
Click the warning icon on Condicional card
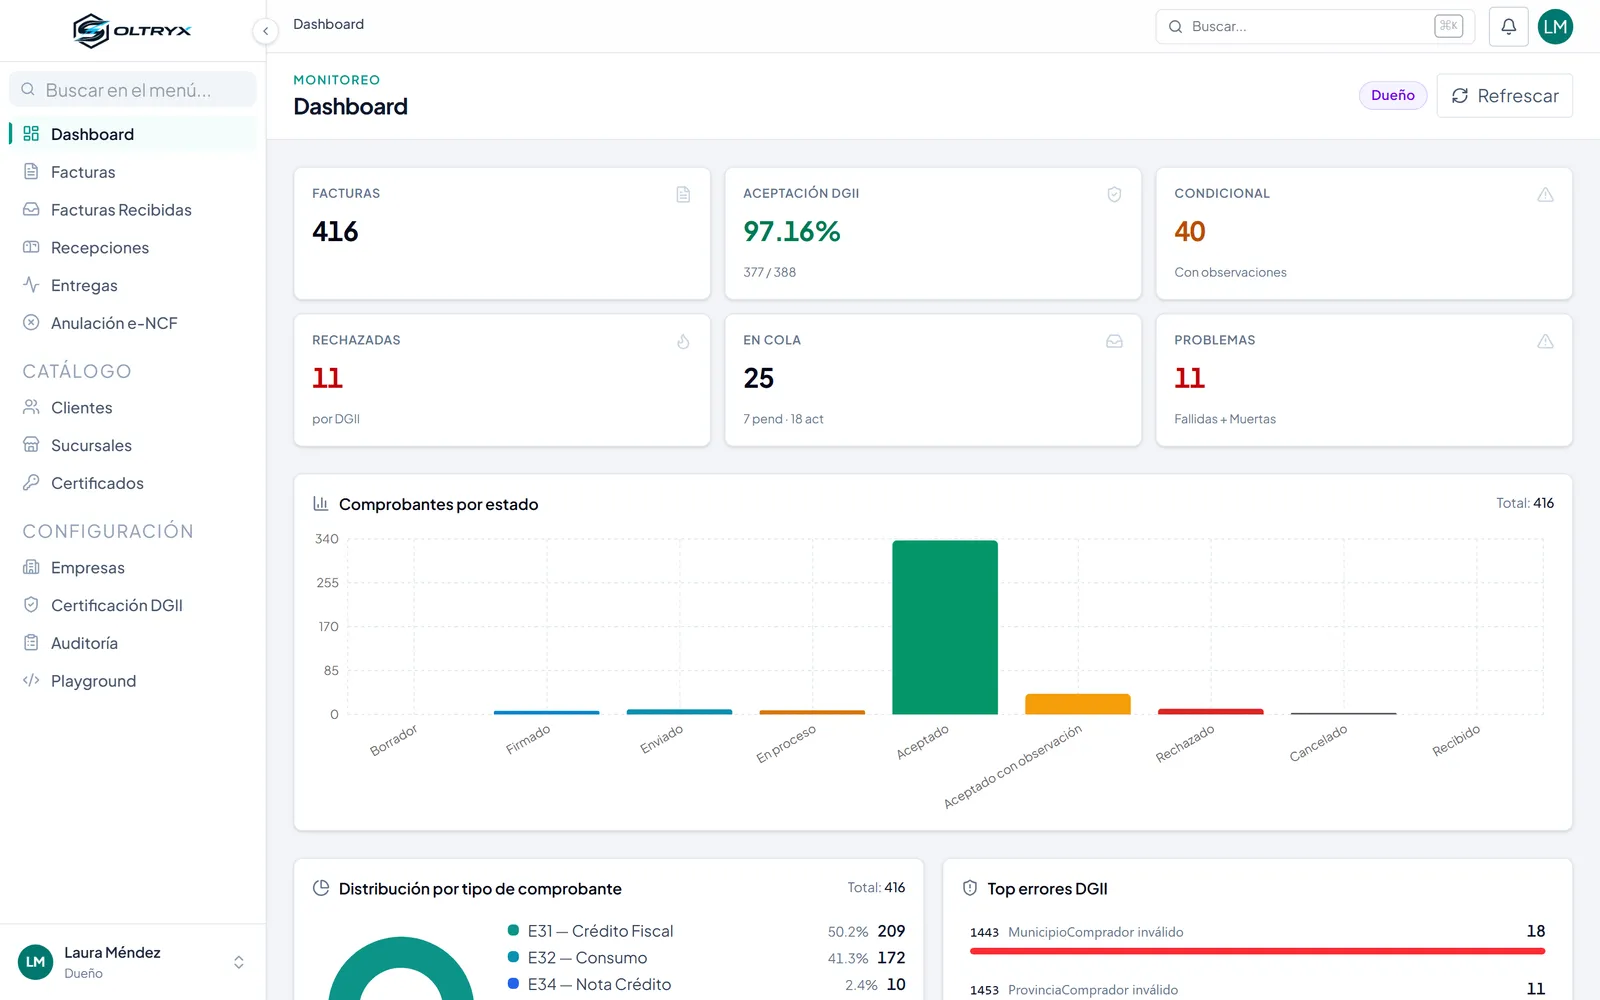pyautogui.click(x=1545, y=194)
